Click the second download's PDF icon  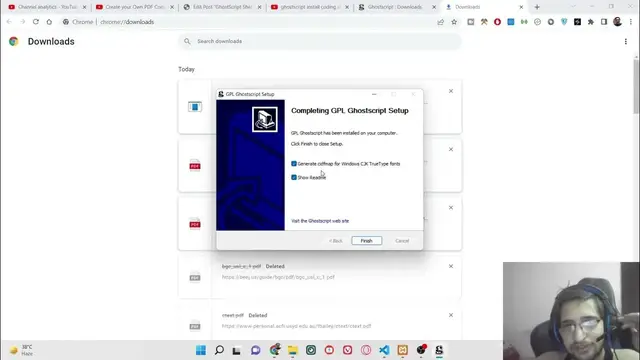tap(195, 166)
